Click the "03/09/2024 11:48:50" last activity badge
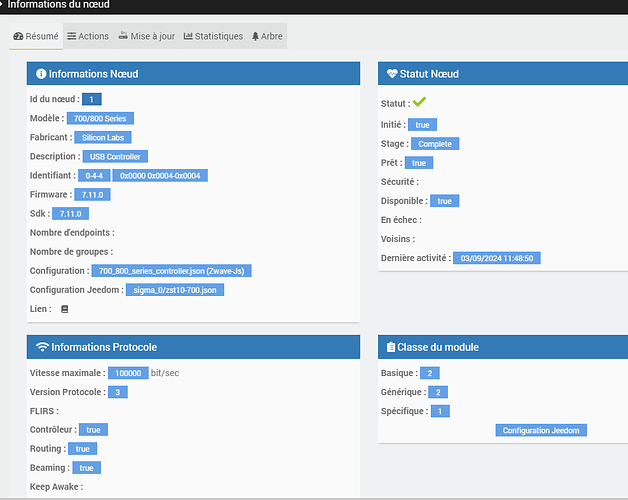The width and height of the screenshot is (628, 500). click(x=497, y=258)
